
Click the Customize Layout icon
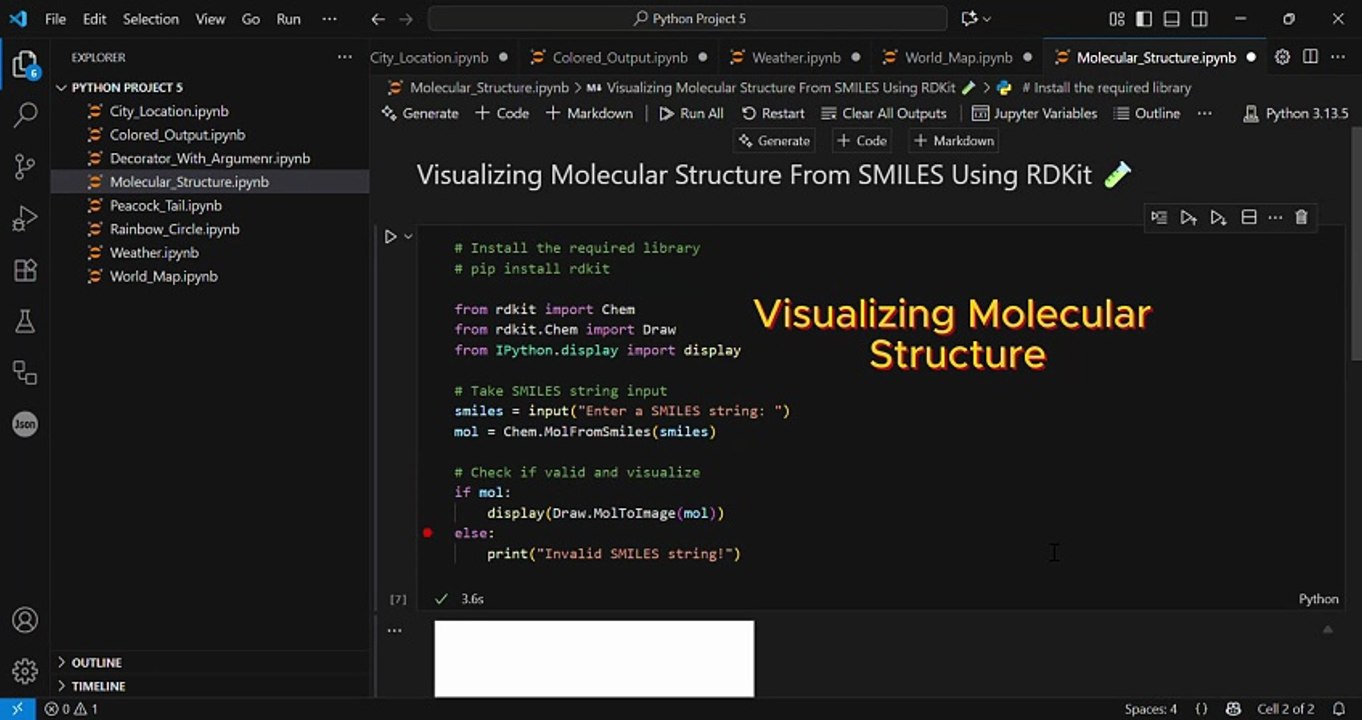tap(1117, 19)
